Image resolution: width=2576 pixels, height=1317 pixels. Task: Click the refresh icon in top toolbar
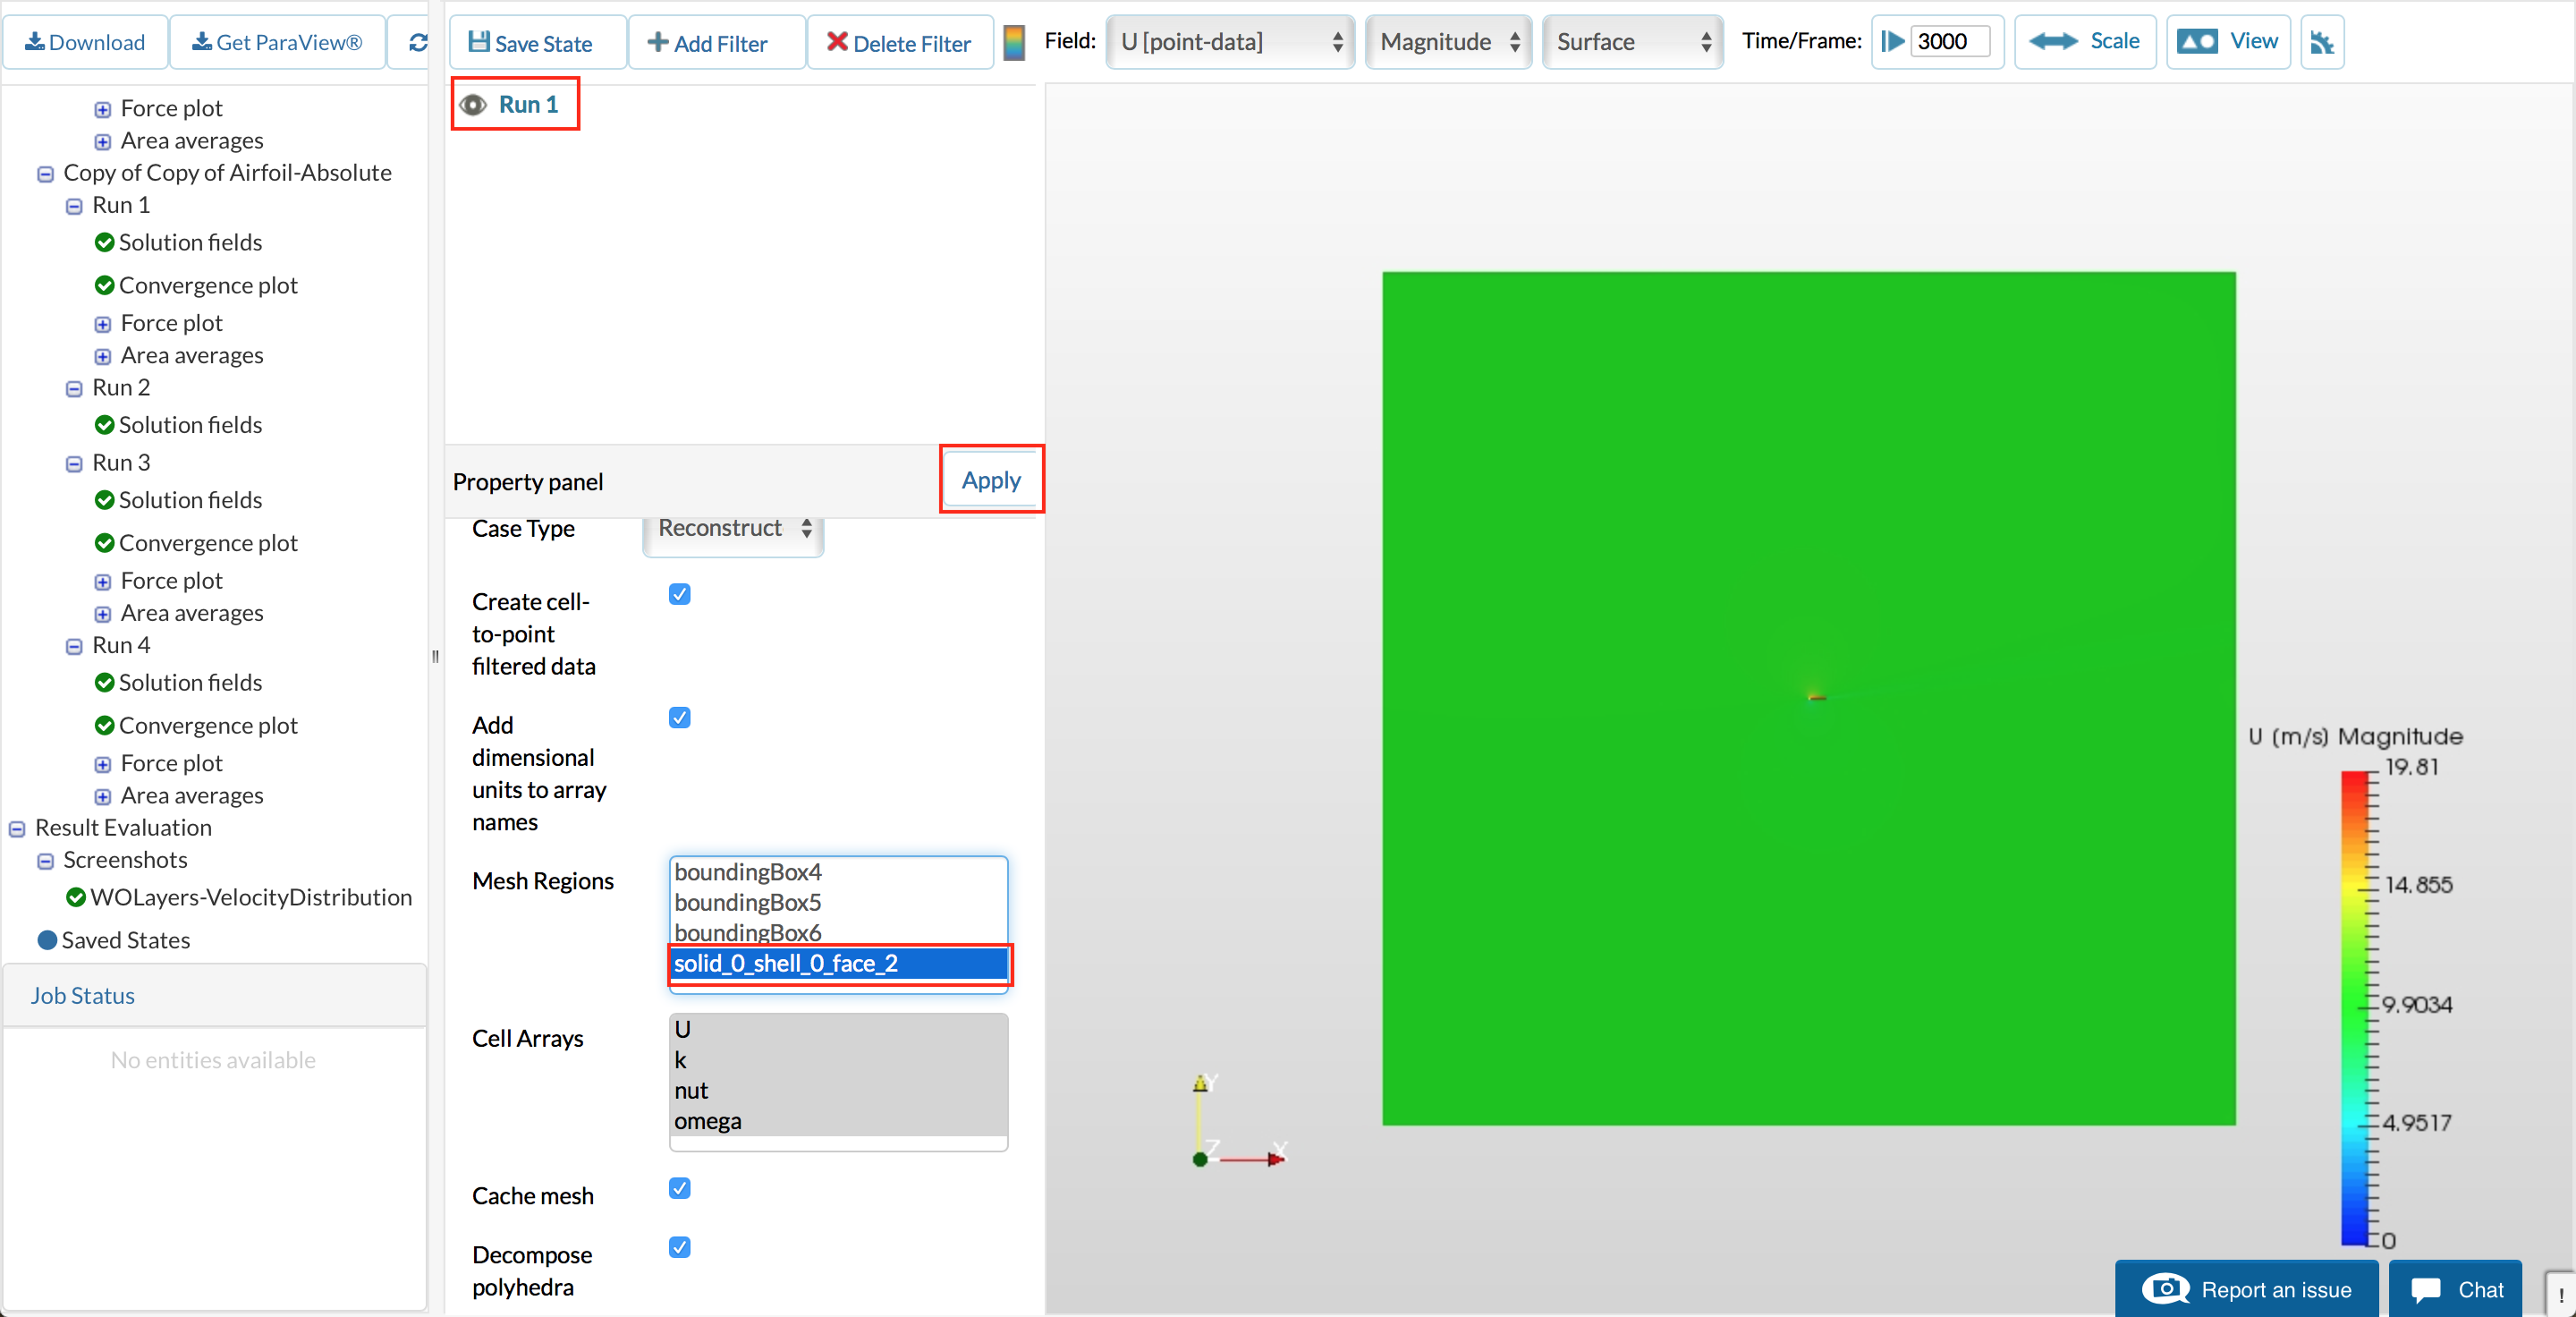[x=417, y=42]
